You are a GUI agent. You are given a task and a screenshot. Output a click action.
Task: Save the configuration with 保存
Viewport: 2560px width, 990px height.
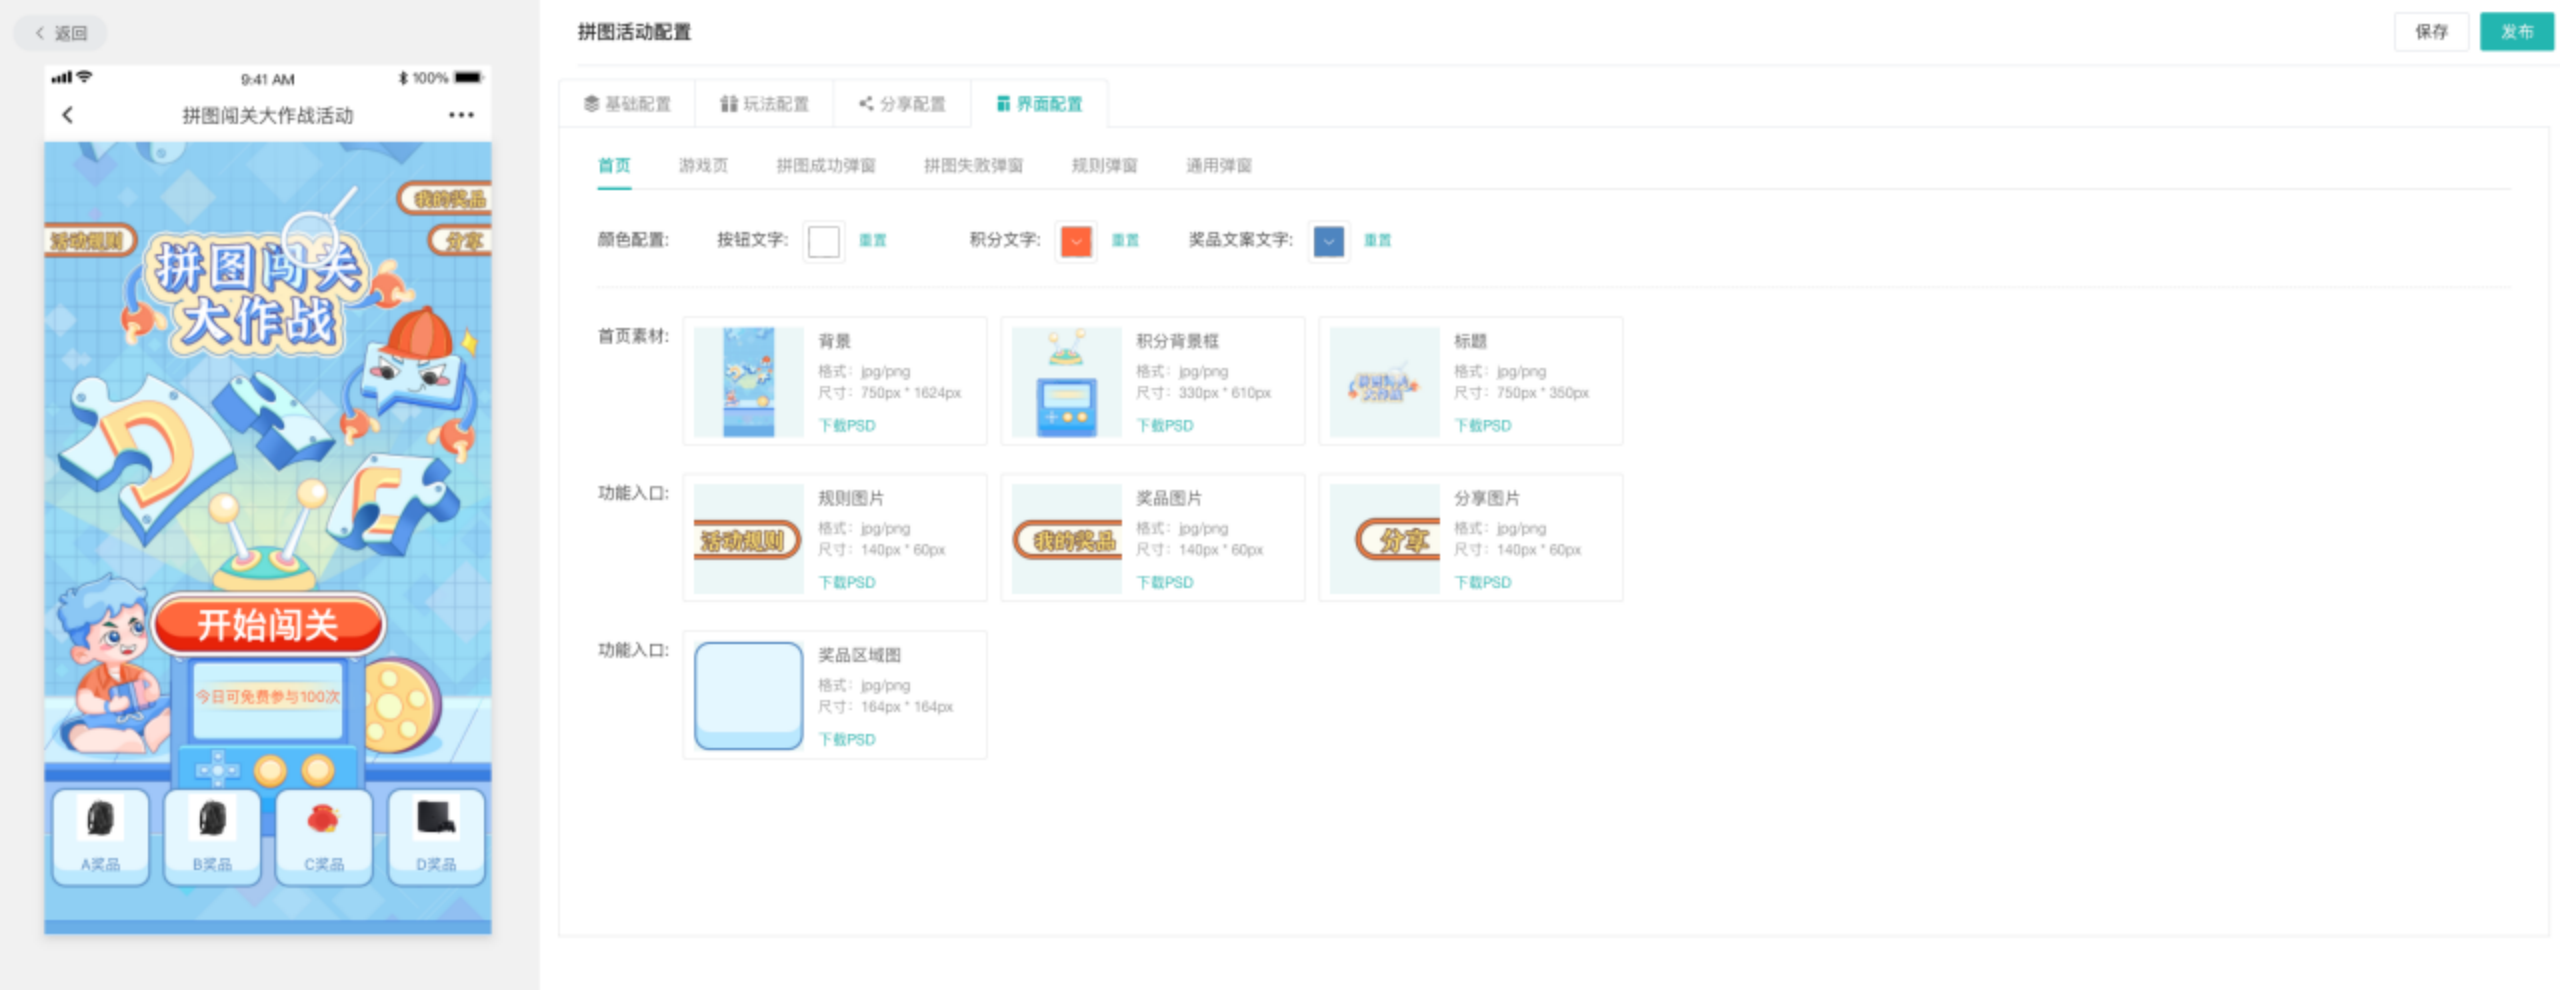[x=2431, y=32]
